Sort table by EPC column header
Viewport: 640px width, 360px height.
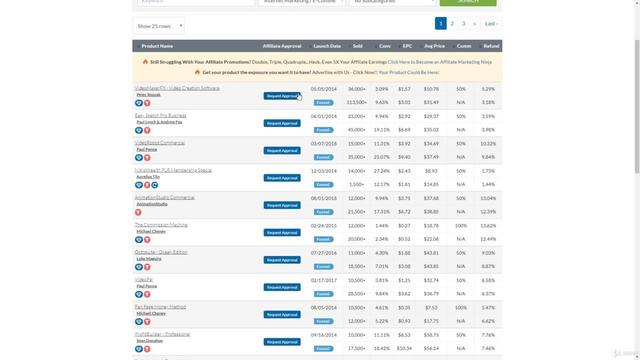click(x=407, y=46)
